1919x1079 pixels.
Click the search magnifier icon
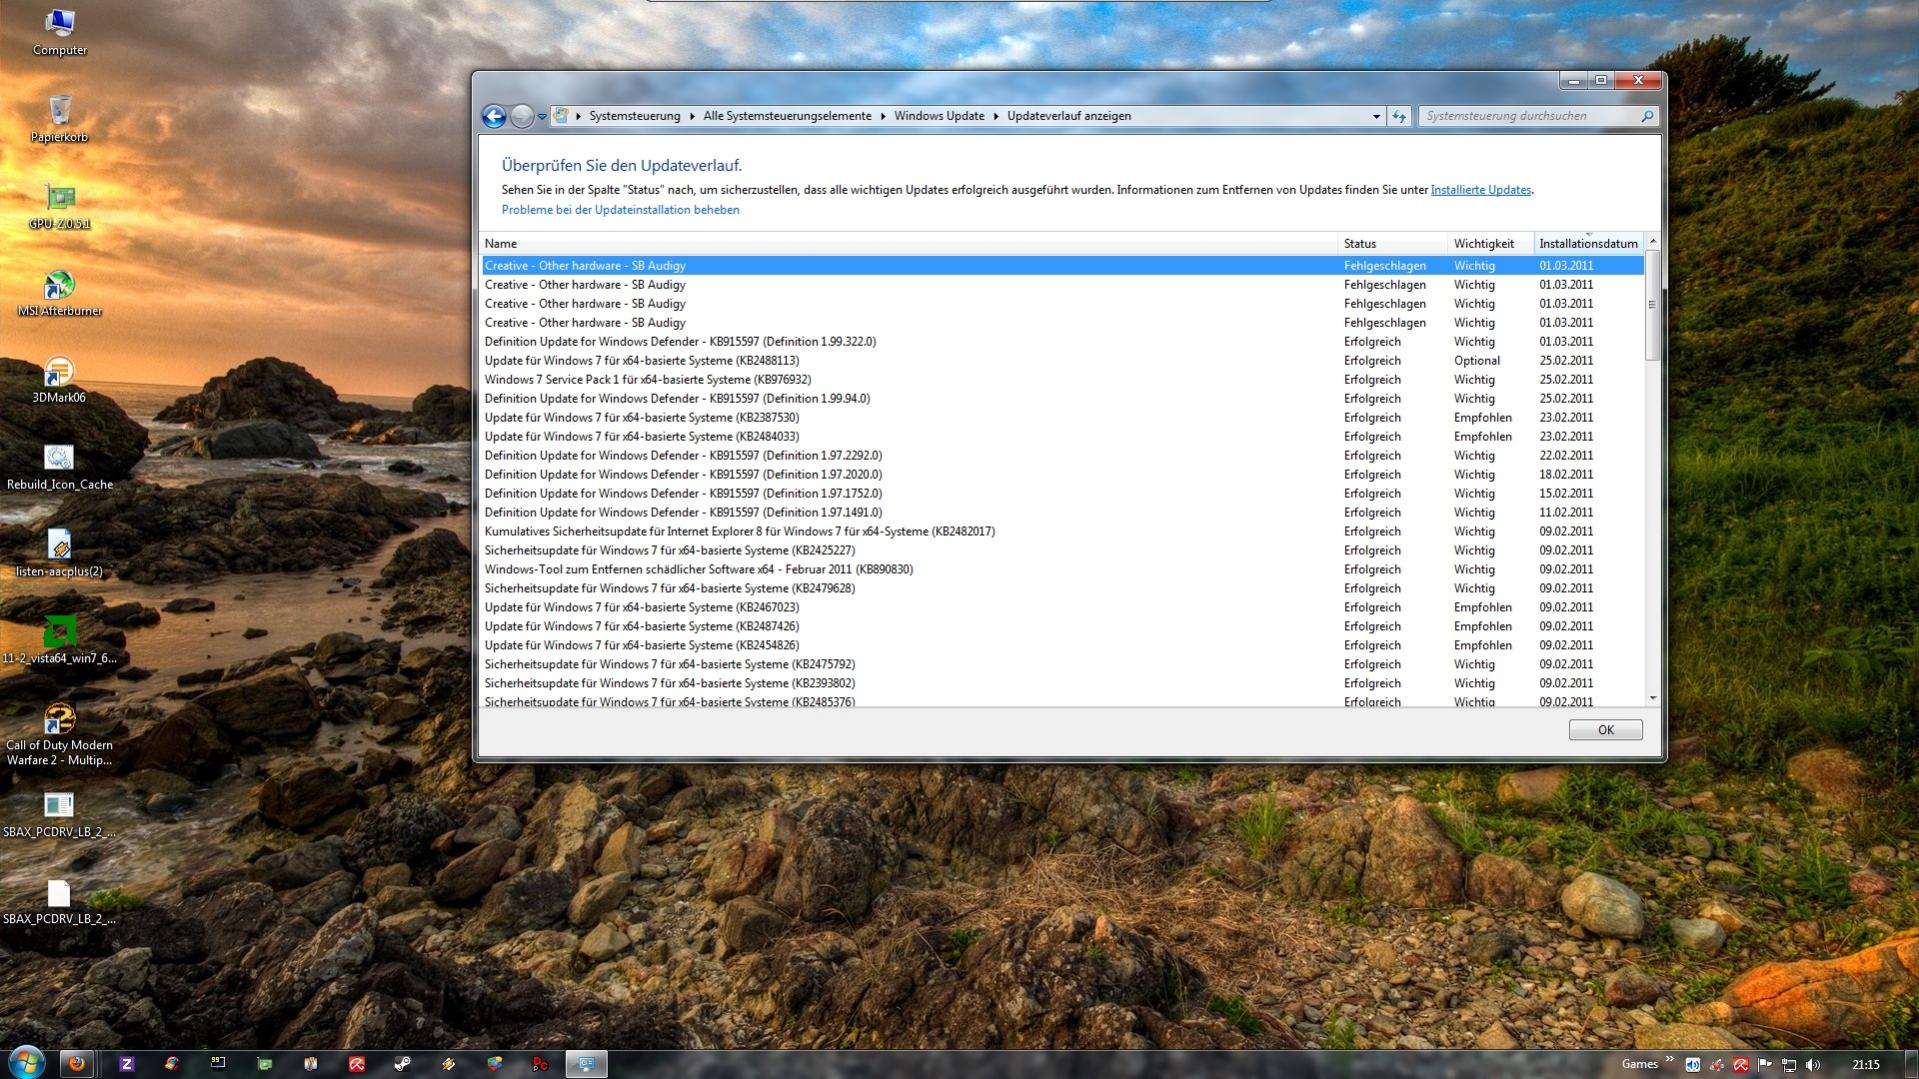(1647, 116)
